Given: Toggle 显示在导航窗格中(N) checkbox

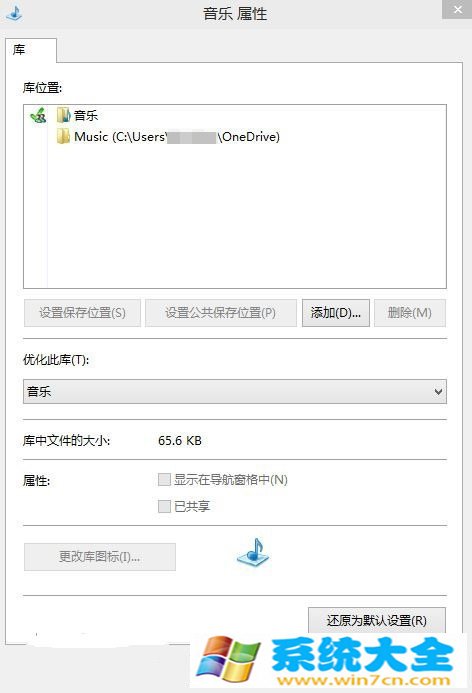Looking at the screenshot, I should pyautogui.click(x=164, y=480).
